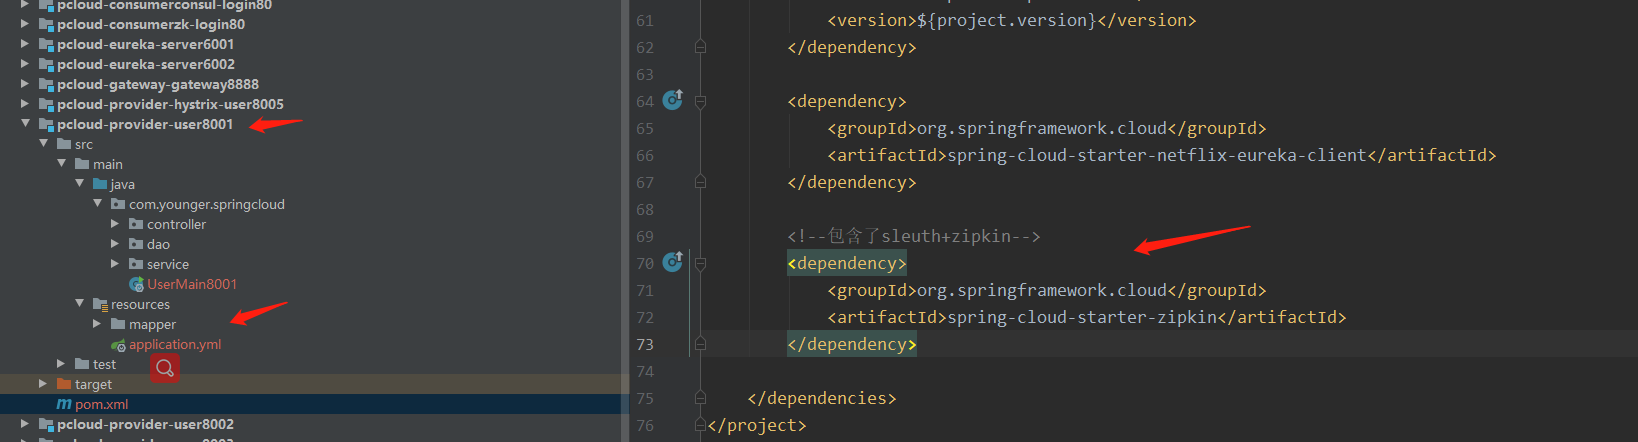Screen dimensions: 1638x442
Task: Select pcloud-gateway-gateway8888 module folder icon
Action: click(x=46, y=84)
